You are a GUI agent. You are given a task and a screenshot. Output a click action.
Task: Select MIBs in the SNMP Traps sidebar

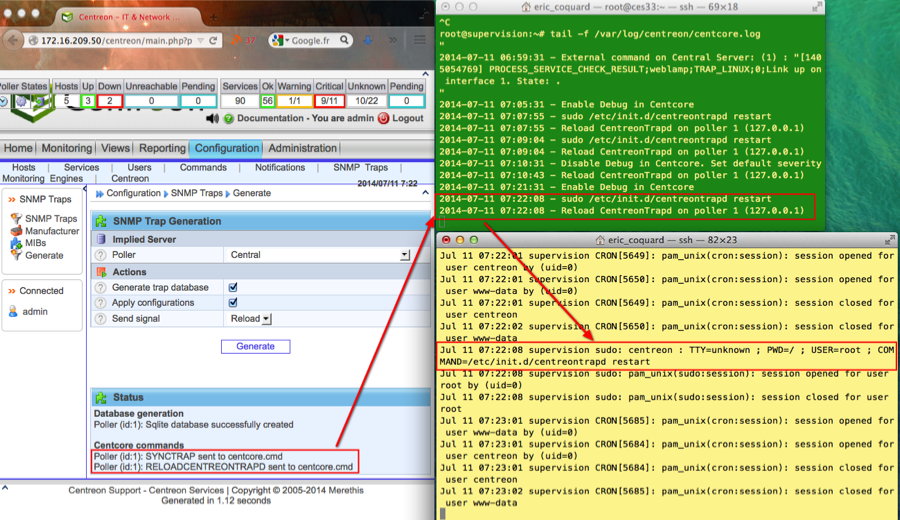tap(35, 243)
